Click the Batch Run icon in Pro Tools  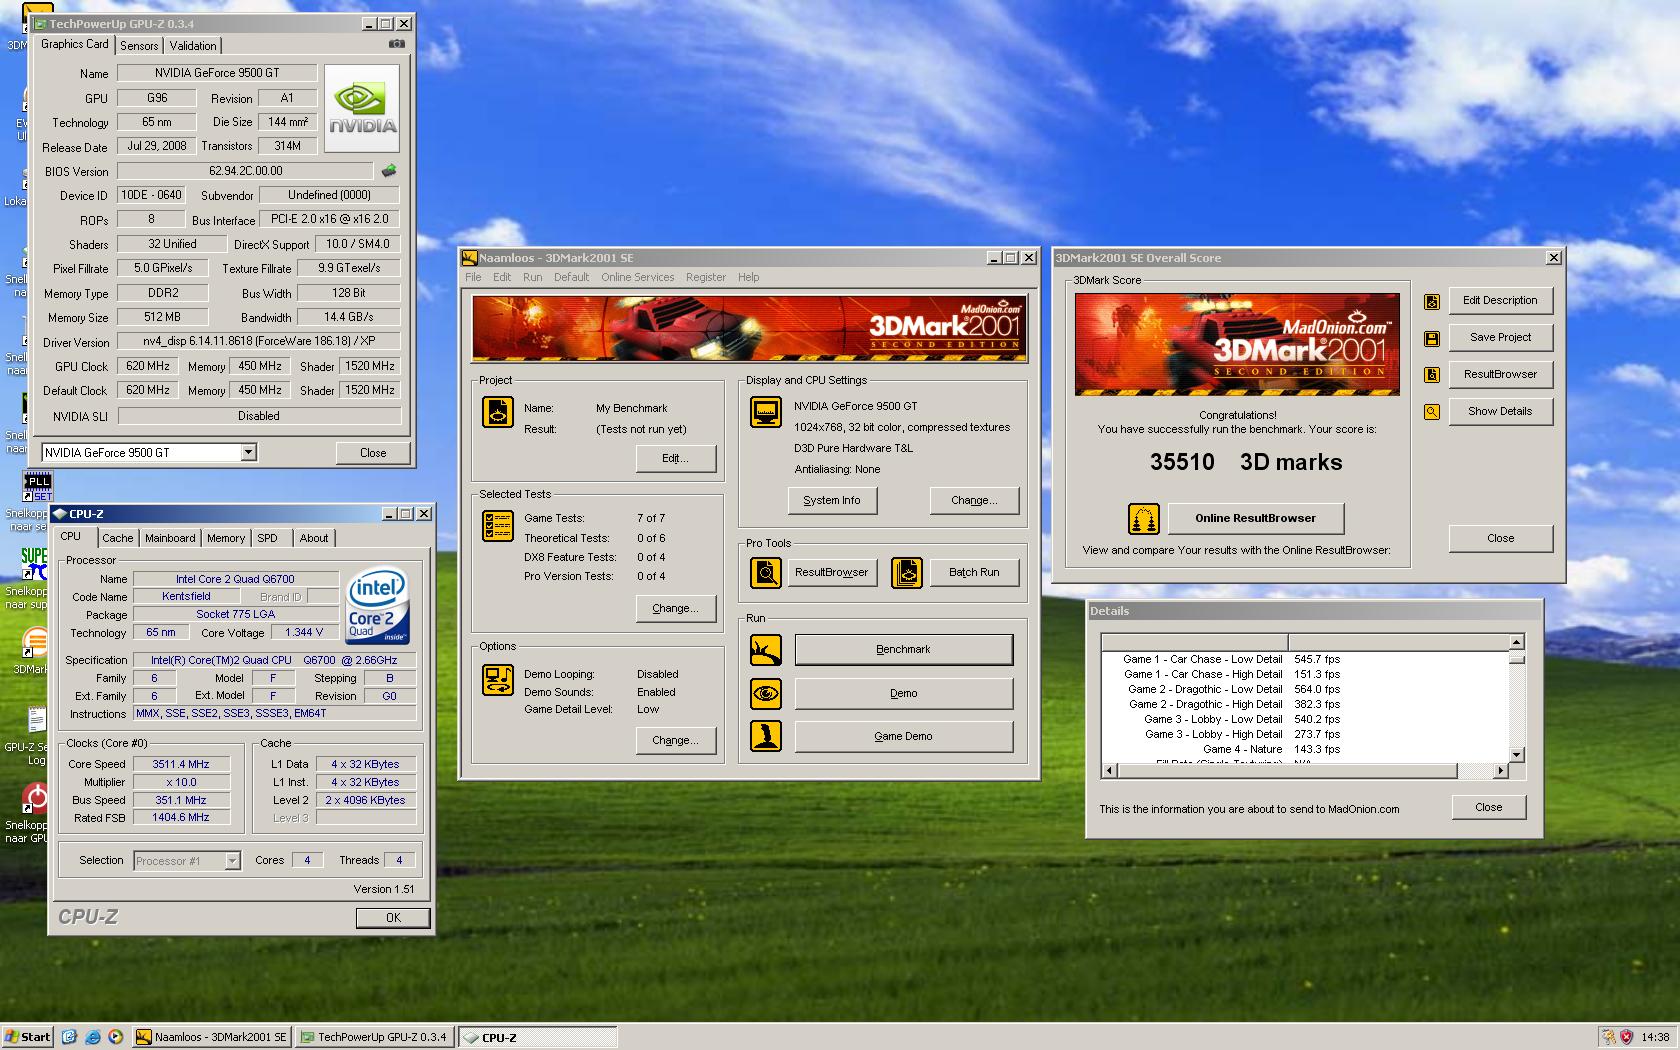[x=906, y=573]
